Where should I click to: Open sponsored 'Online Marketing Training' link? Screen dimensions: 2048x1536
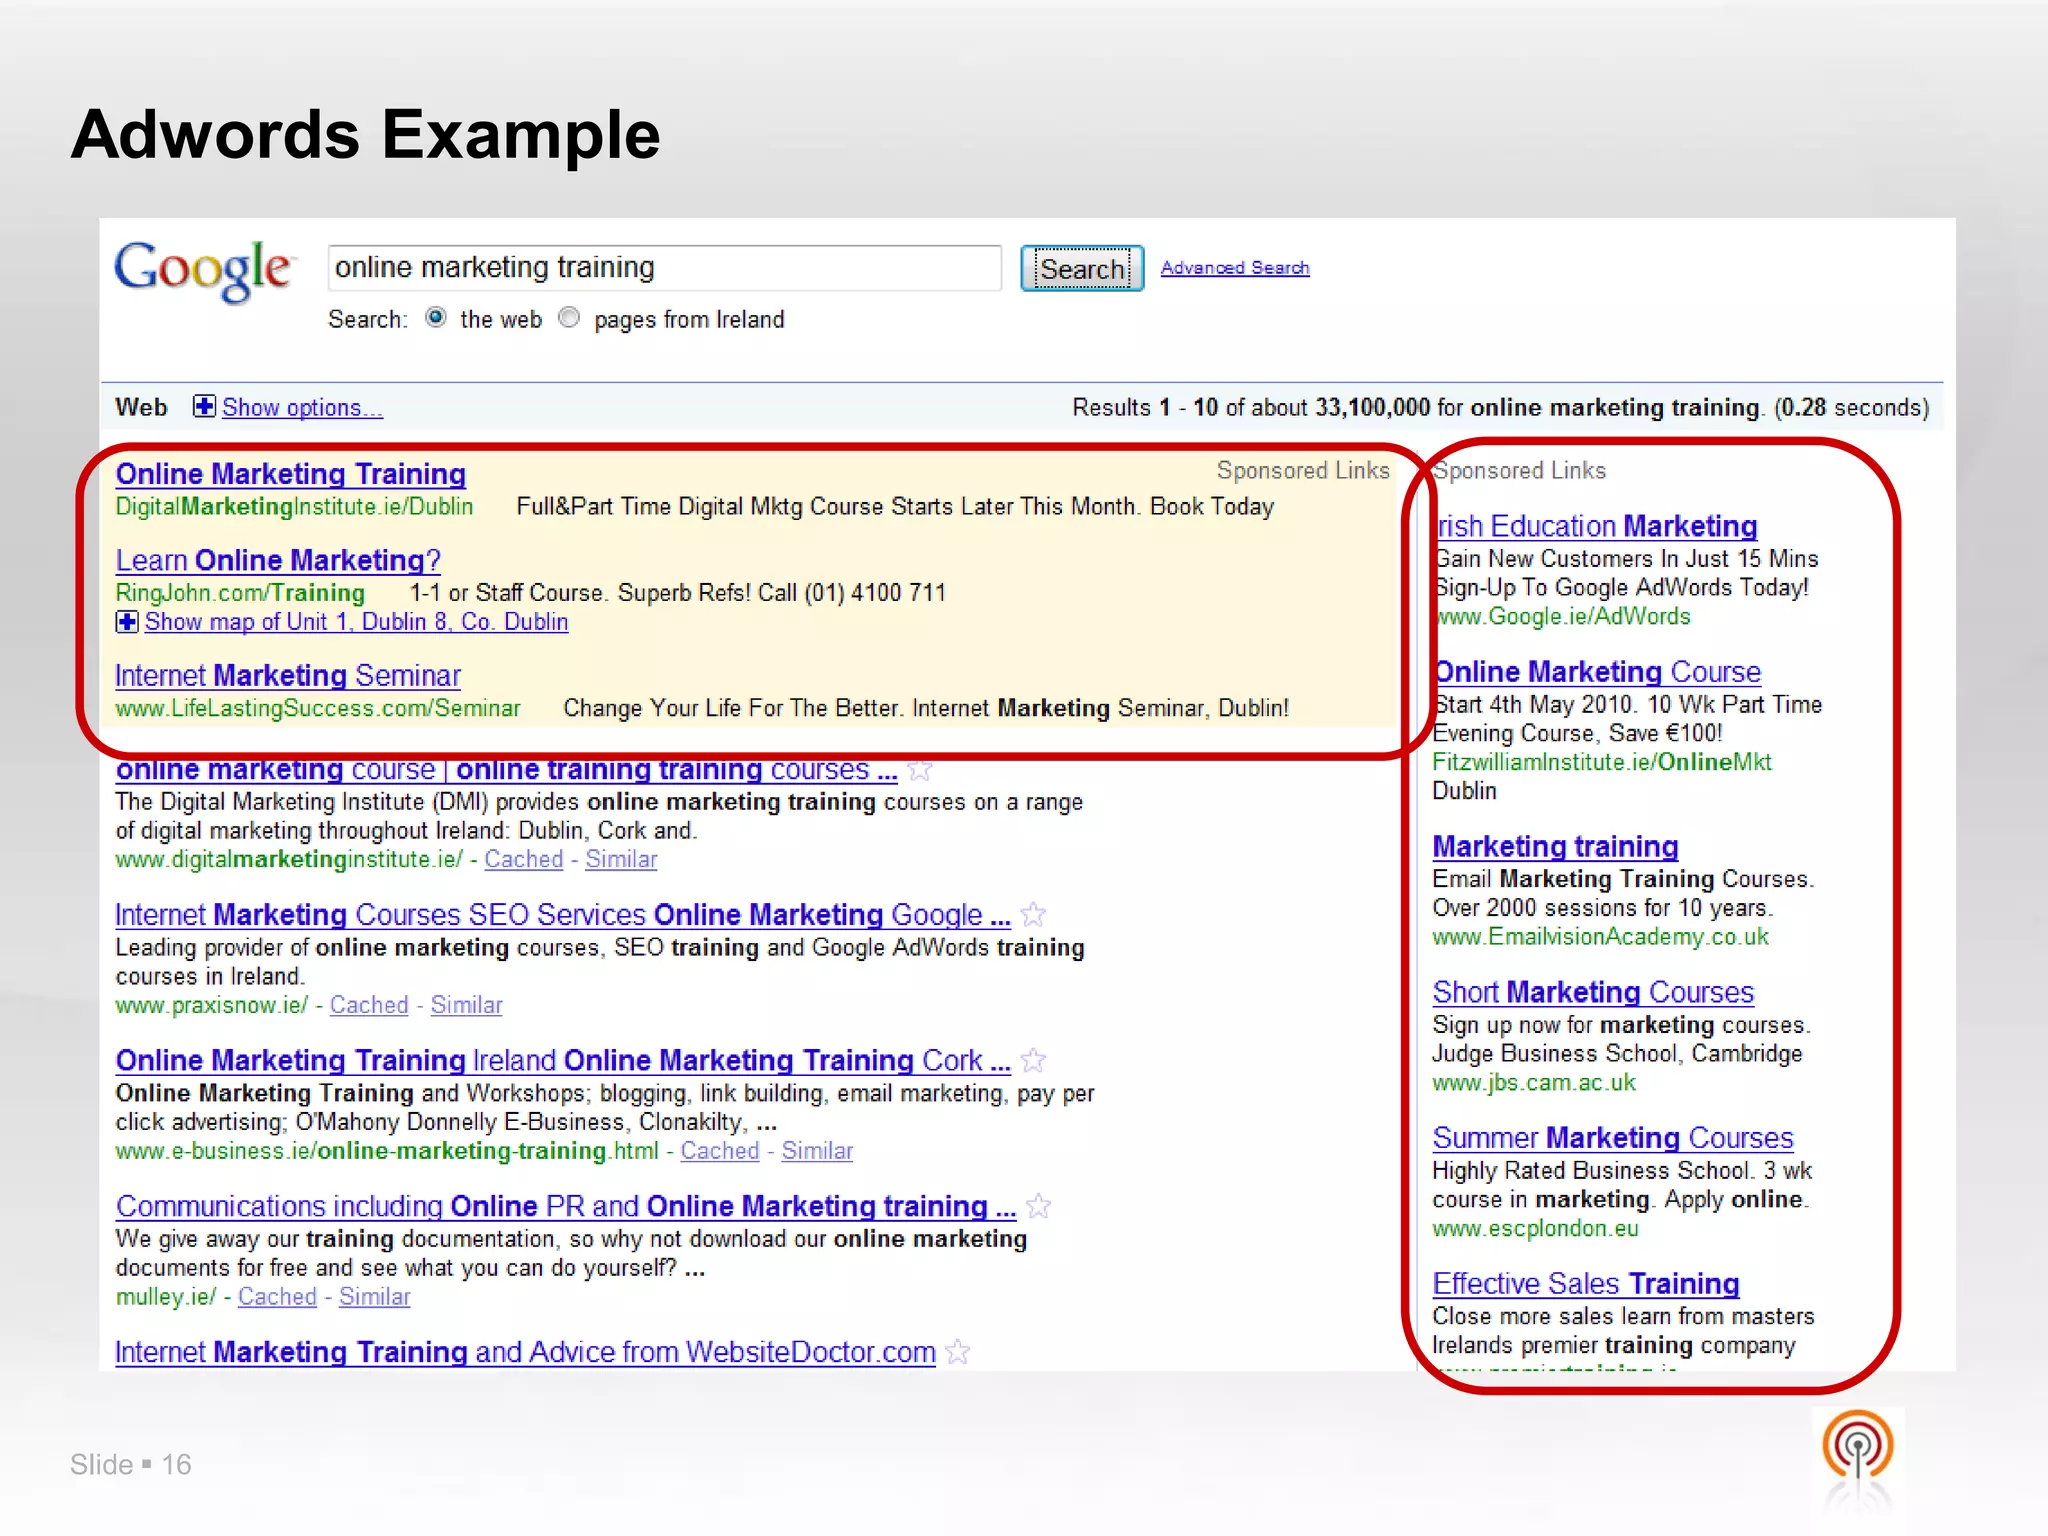pos(291,474)
